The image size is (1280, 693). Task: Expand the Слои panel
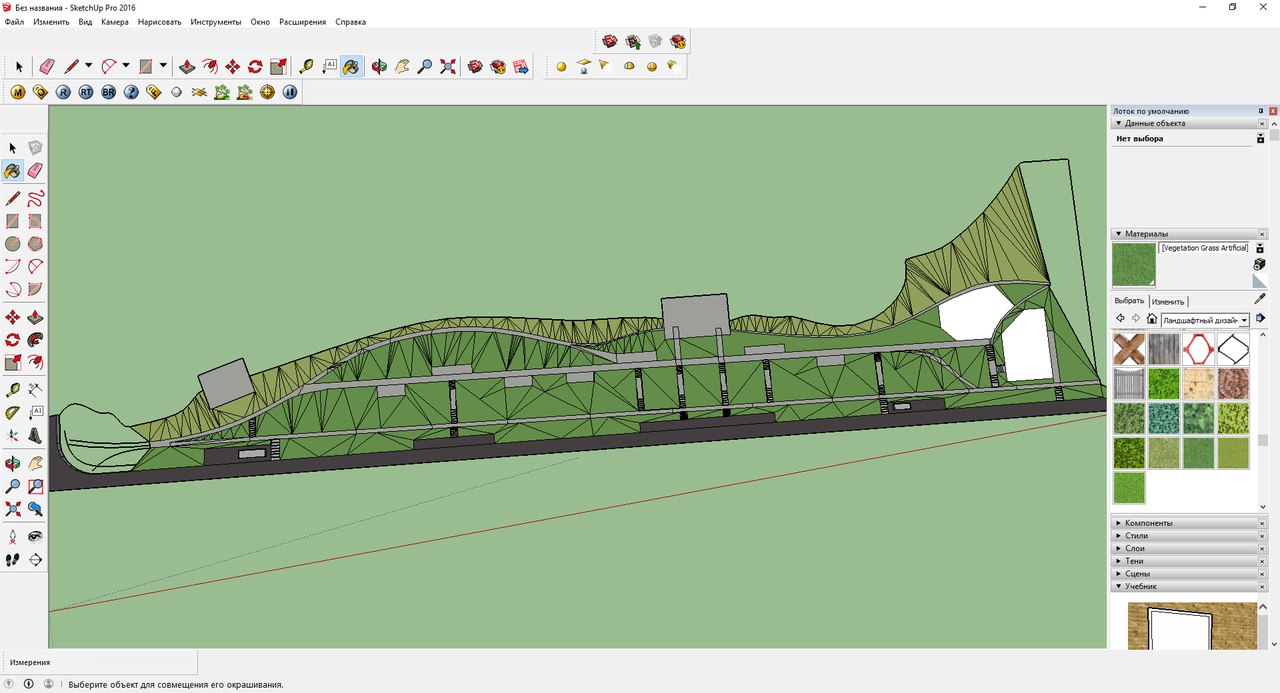click(1134, 548)
